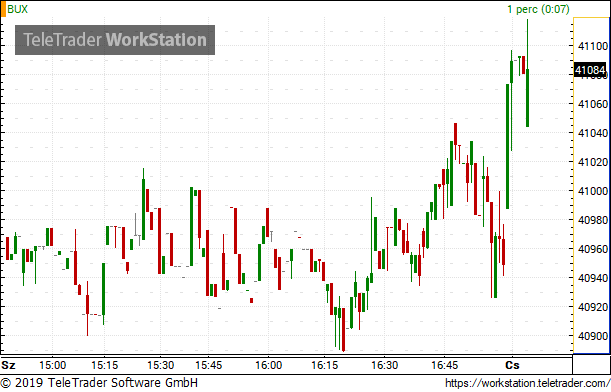Click the 16:15 time axis label
The image size is (611, 392).
(325, 366)
